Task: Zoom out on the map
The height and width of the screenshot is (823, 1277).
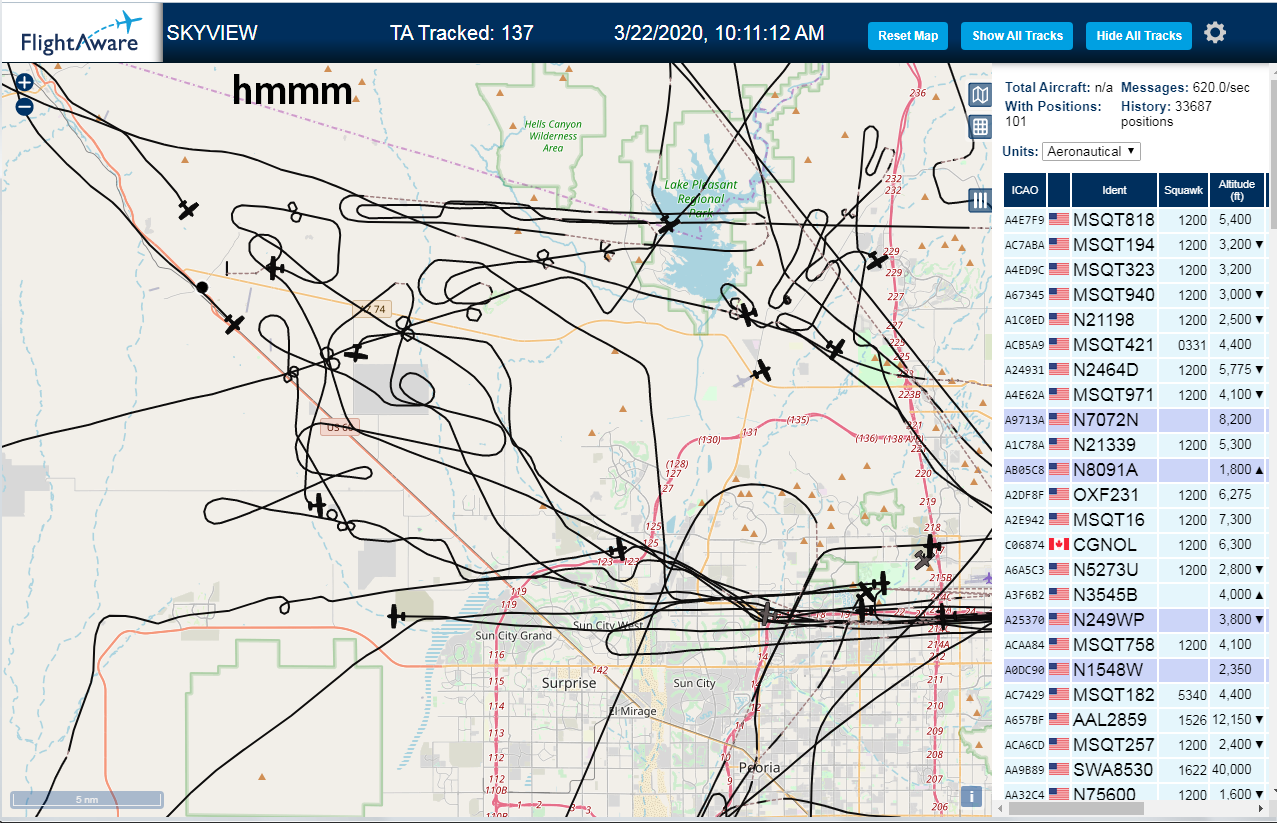Action: [x=24, y=106]
